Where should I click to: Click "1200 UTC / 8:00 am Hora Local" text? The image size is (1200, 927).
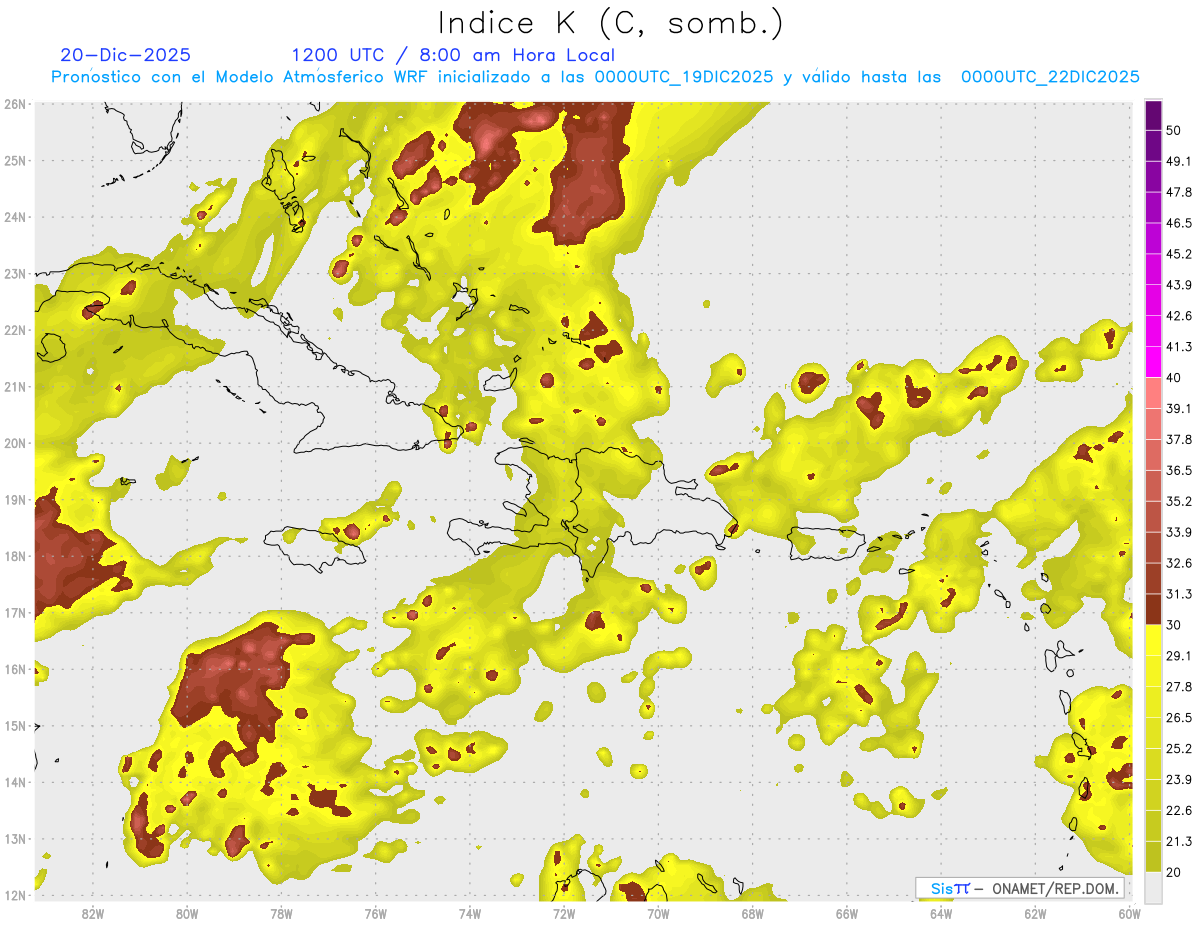click(453, 55)
